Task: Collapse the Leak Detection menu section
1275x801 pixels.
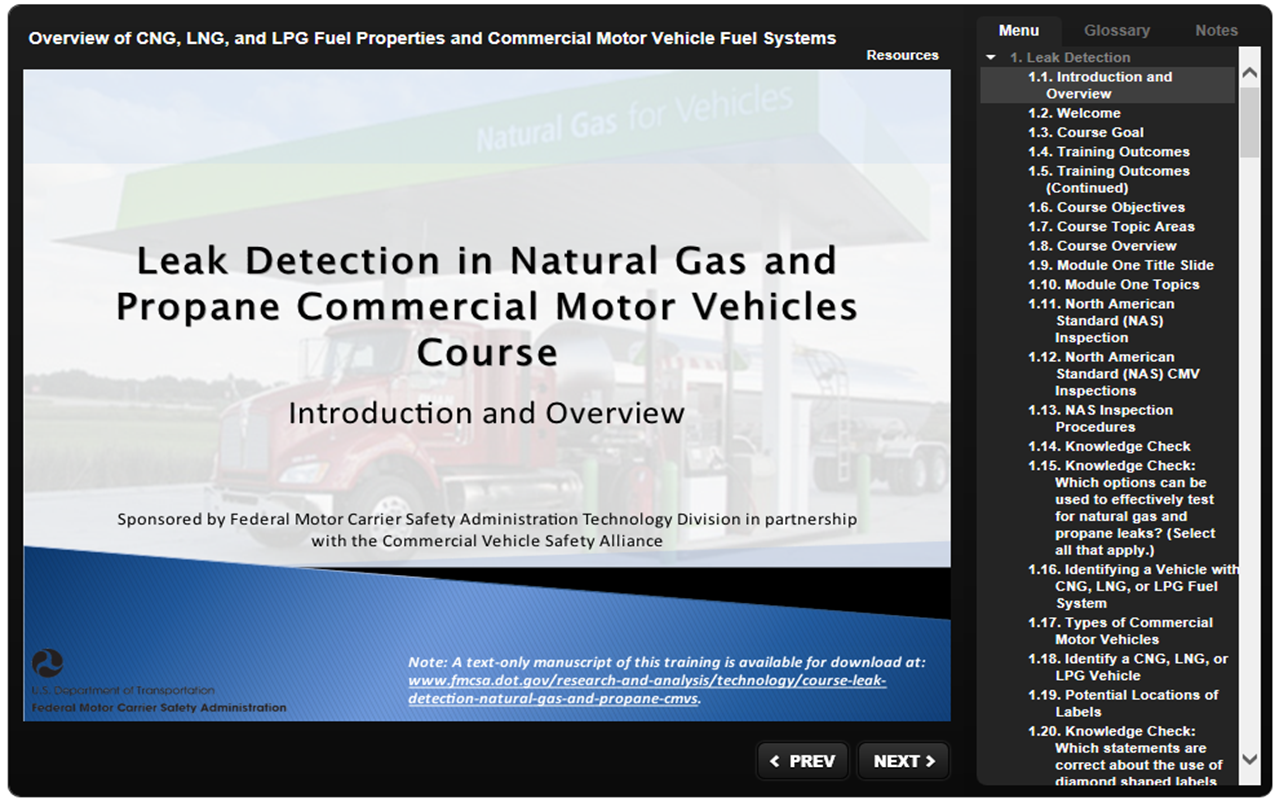Action: (991, 58)
